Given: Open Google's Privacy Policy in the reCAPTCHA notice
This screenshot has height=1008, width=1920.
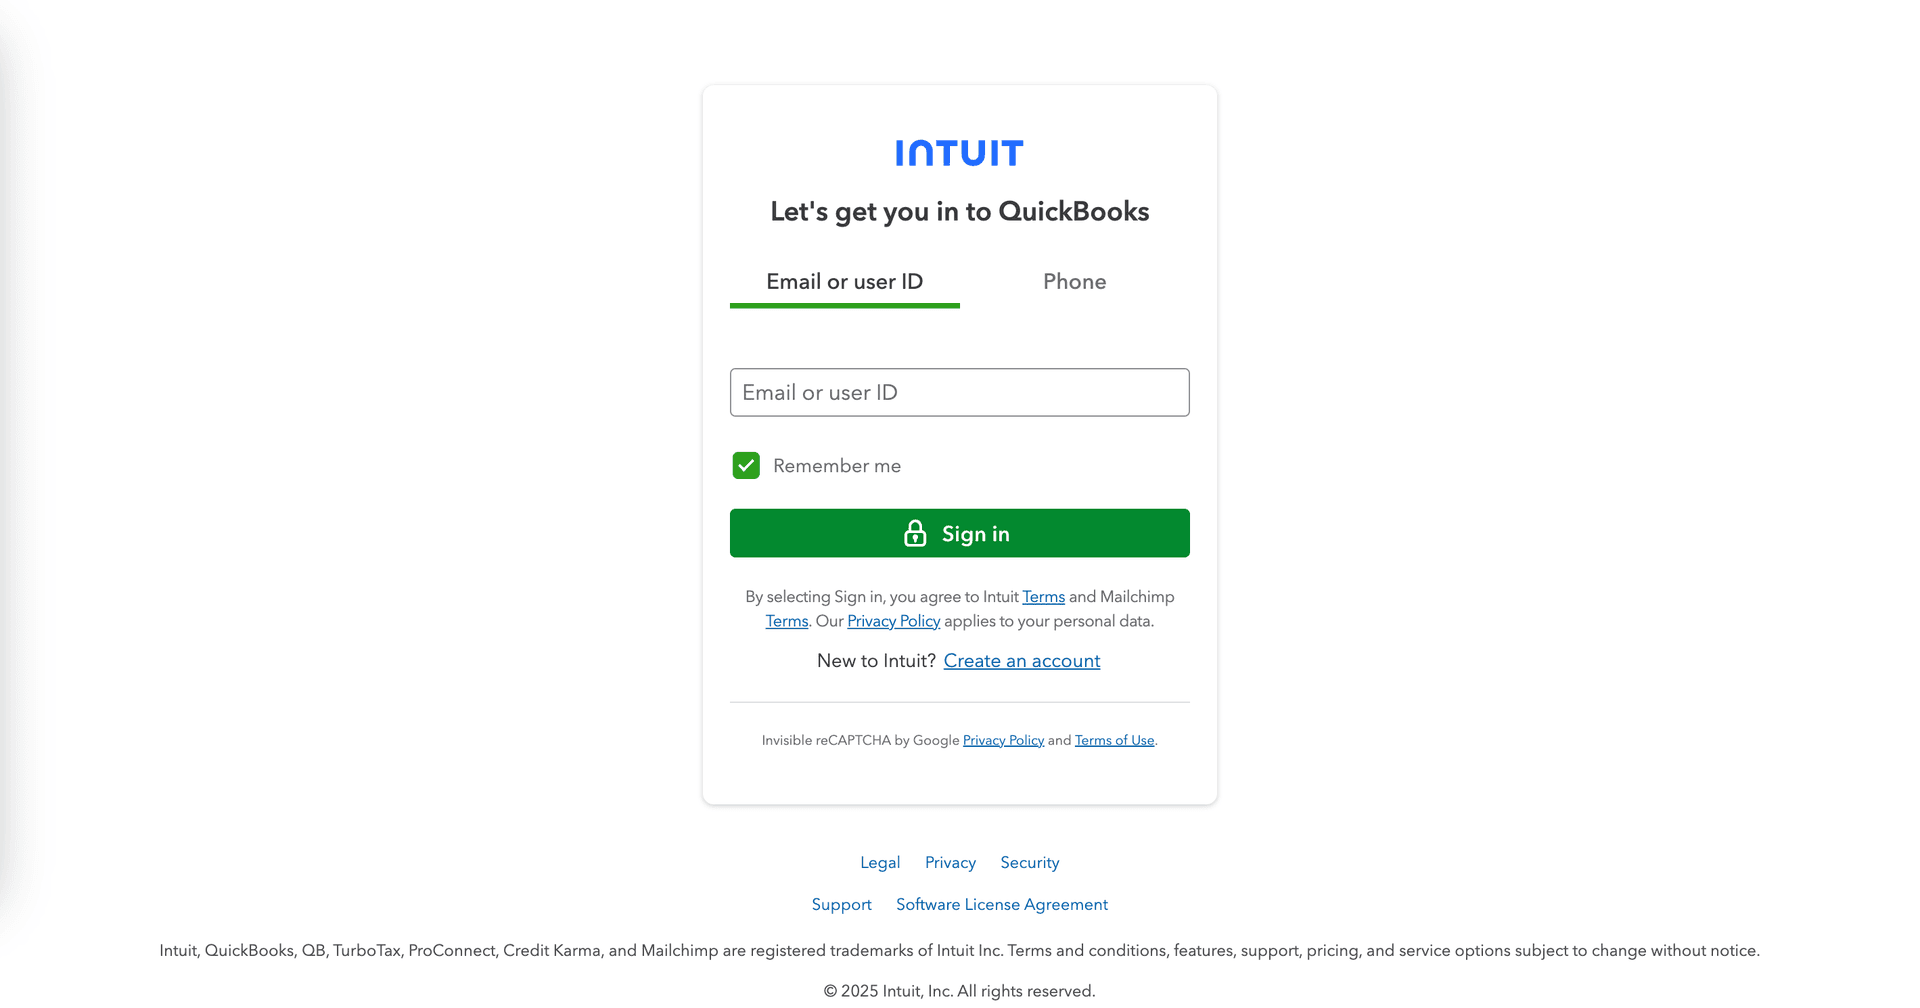Looking at the screenshot, I should pyautogui.click(x=1003, y=740).
